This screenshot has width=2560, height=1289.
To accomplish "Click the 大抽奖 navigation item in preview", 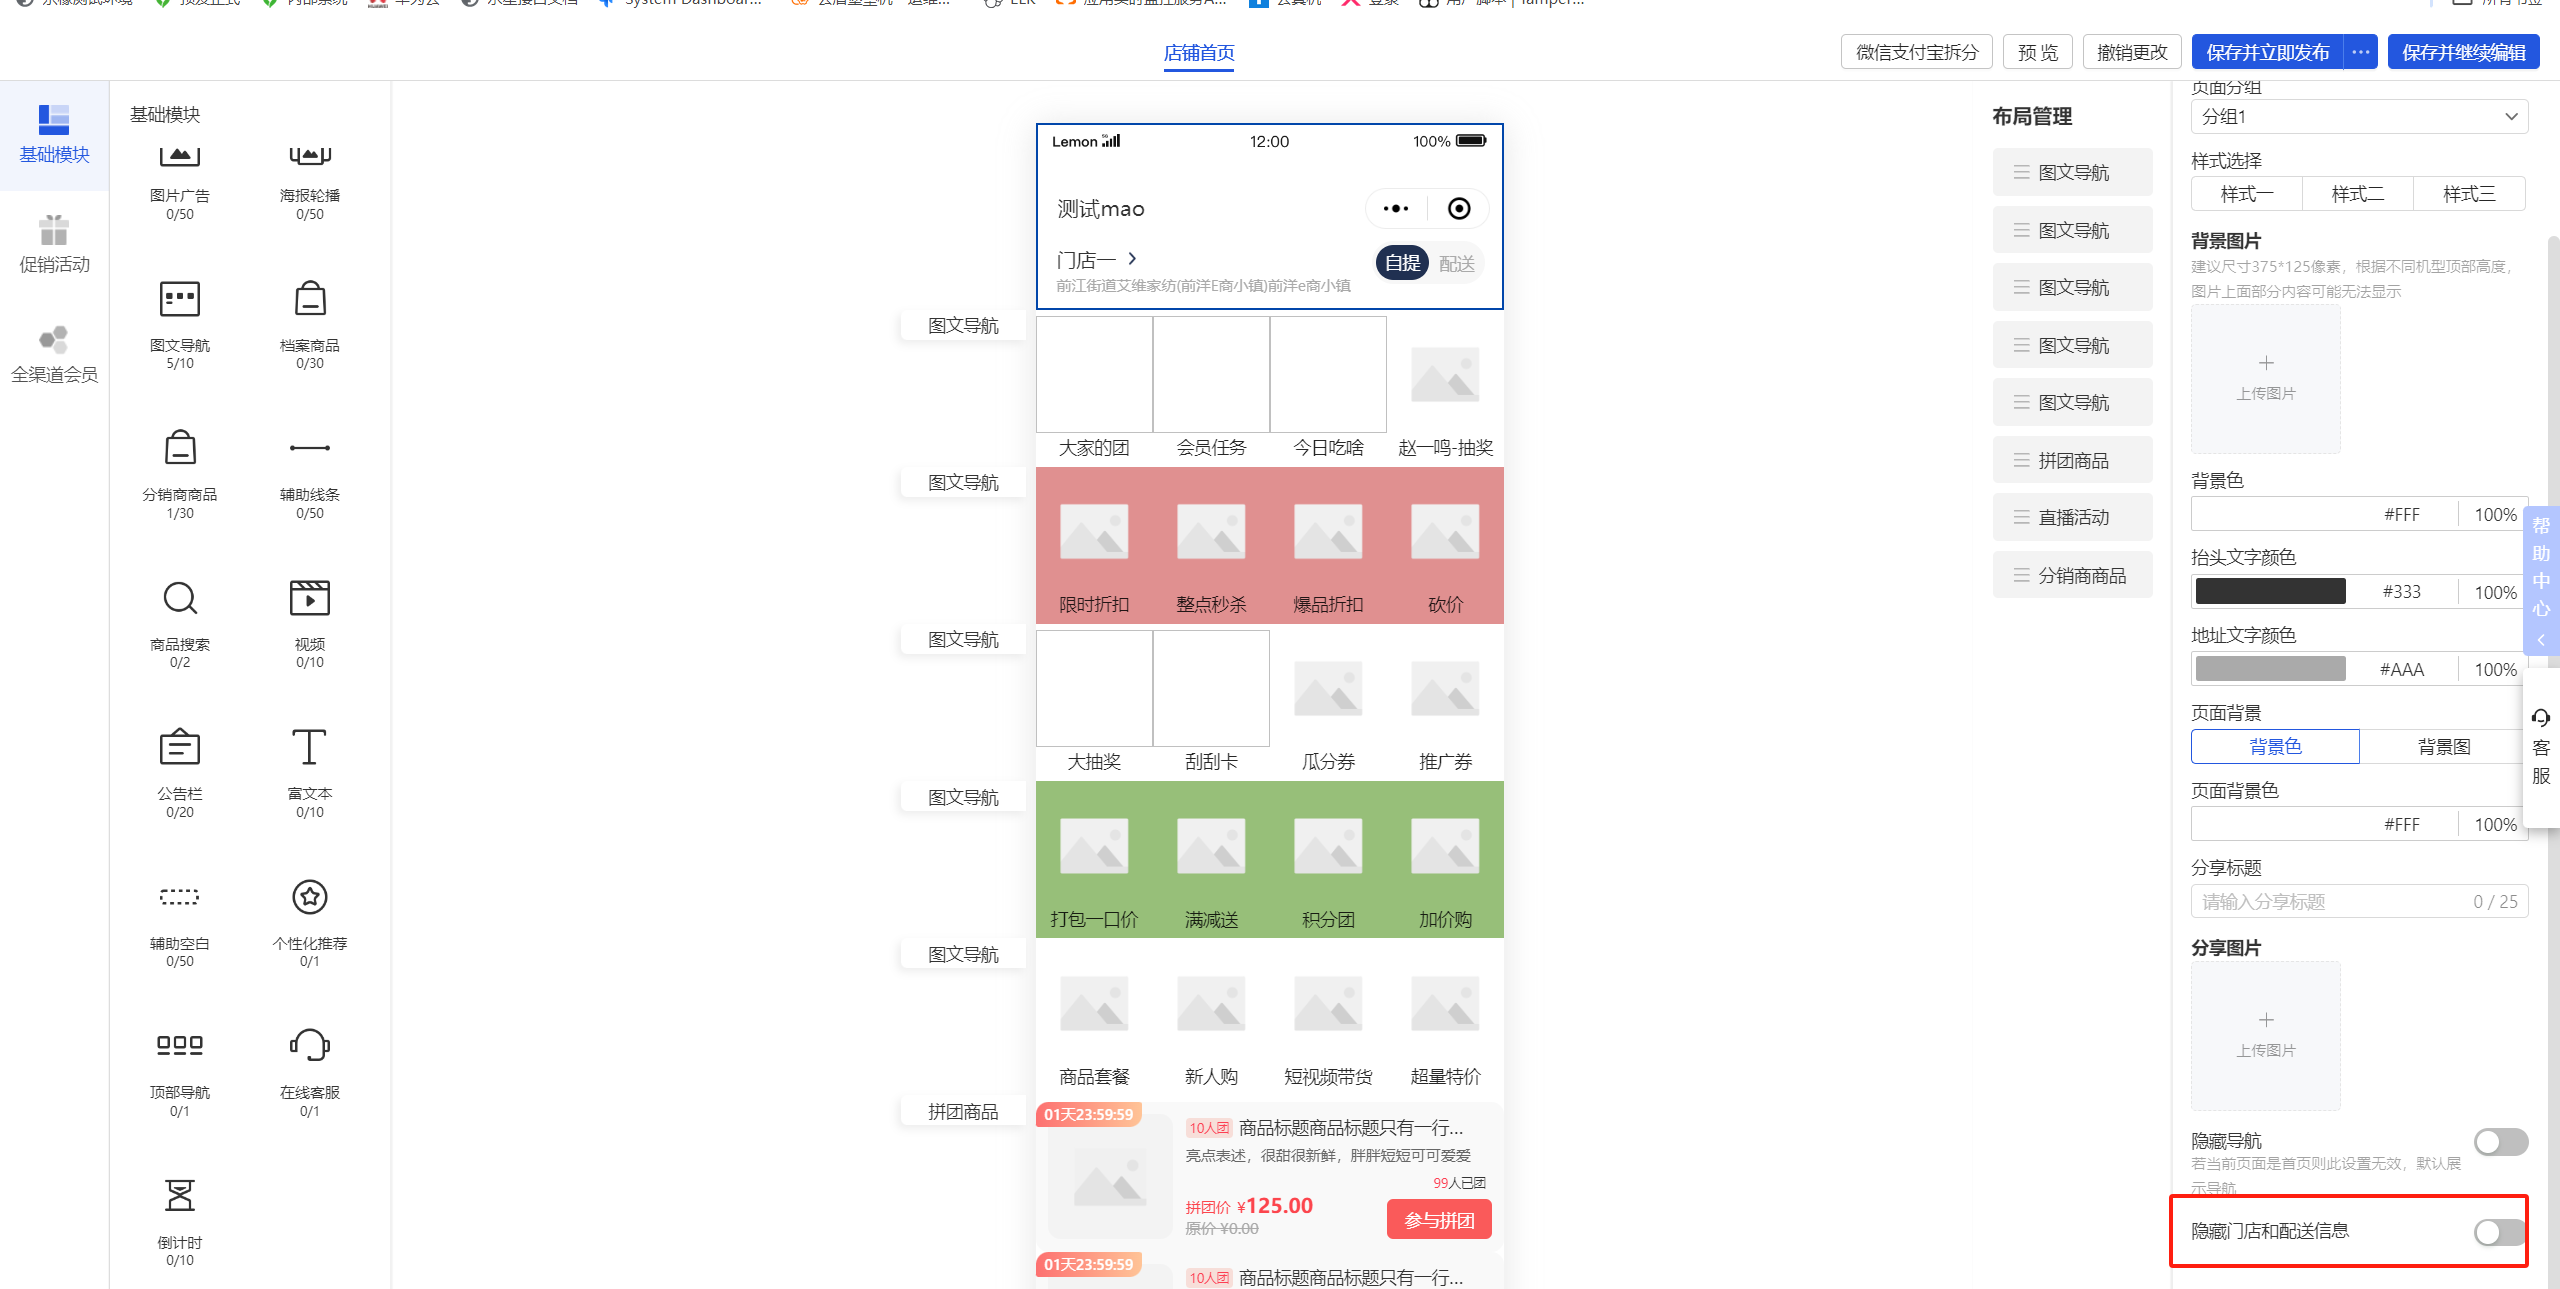I will [x=1095, y=703].
